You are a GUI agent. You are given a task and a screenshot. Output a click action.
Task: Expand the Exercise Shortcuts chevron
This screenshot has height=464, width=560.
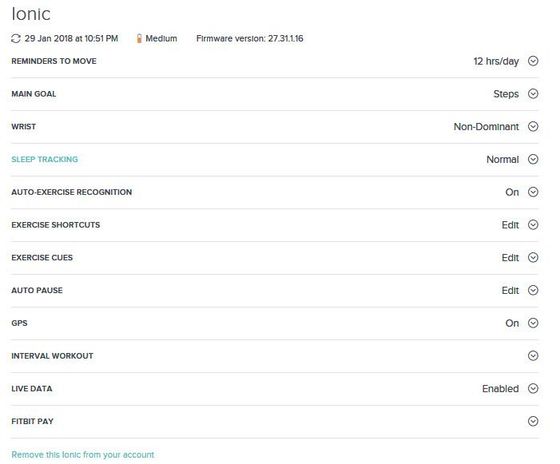pyautogui.click(x=533, y=225)
